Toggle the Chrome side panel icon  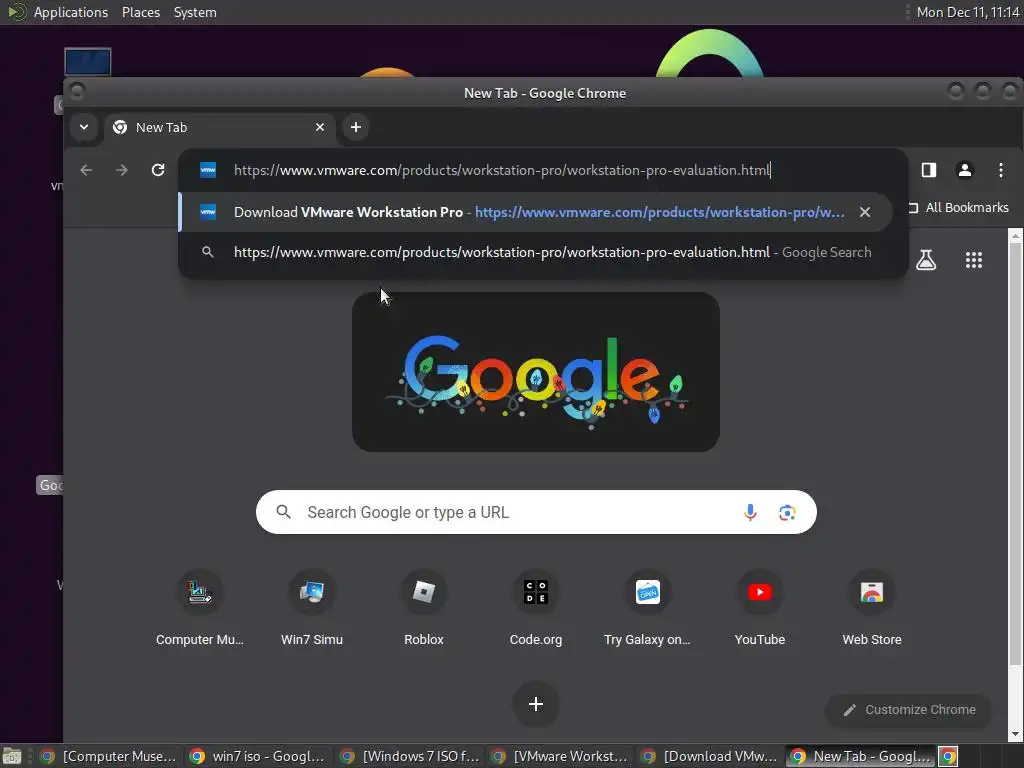[x=929, y=170]
